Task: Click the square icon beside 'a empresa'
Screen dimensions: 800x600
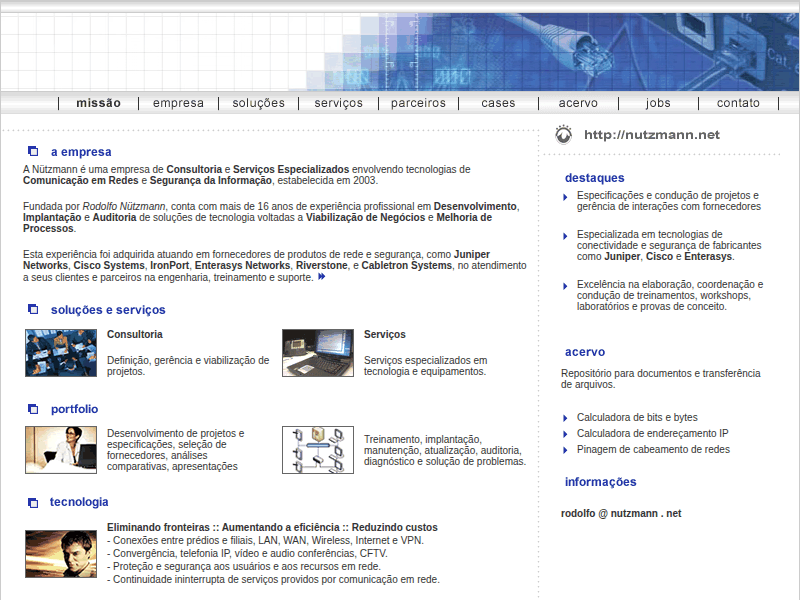Action: [x=33, y=151]
